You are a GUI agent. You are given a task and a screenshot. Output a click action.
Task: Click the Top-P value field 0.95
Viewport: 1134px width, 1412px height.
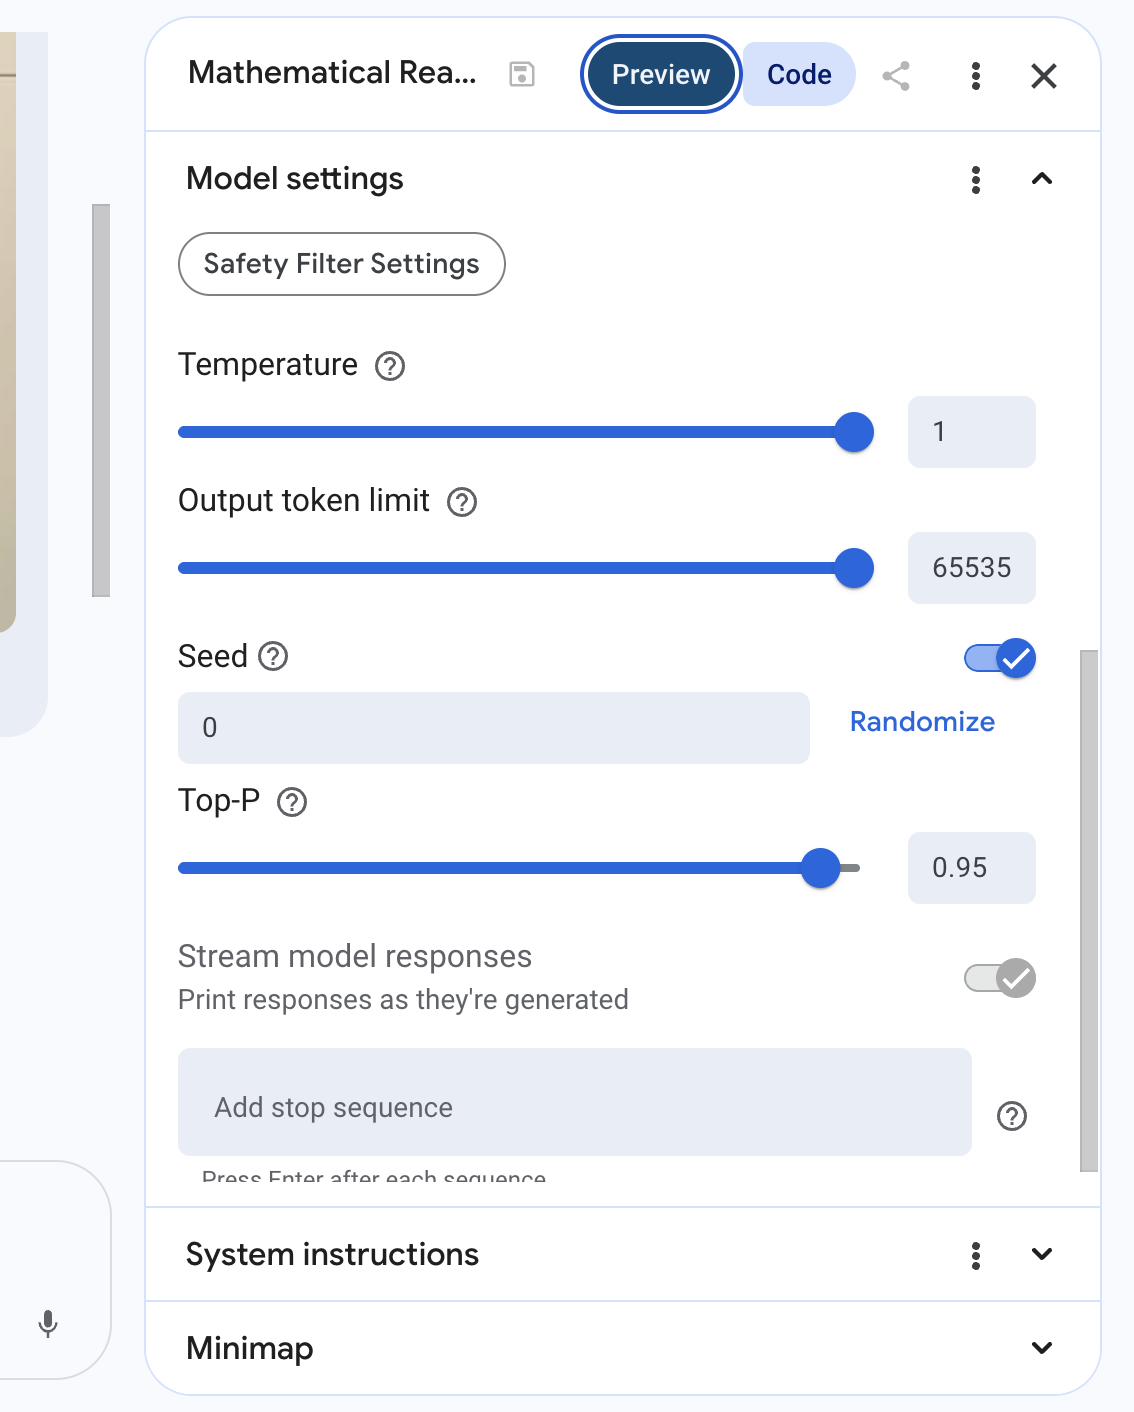(972, 868)
